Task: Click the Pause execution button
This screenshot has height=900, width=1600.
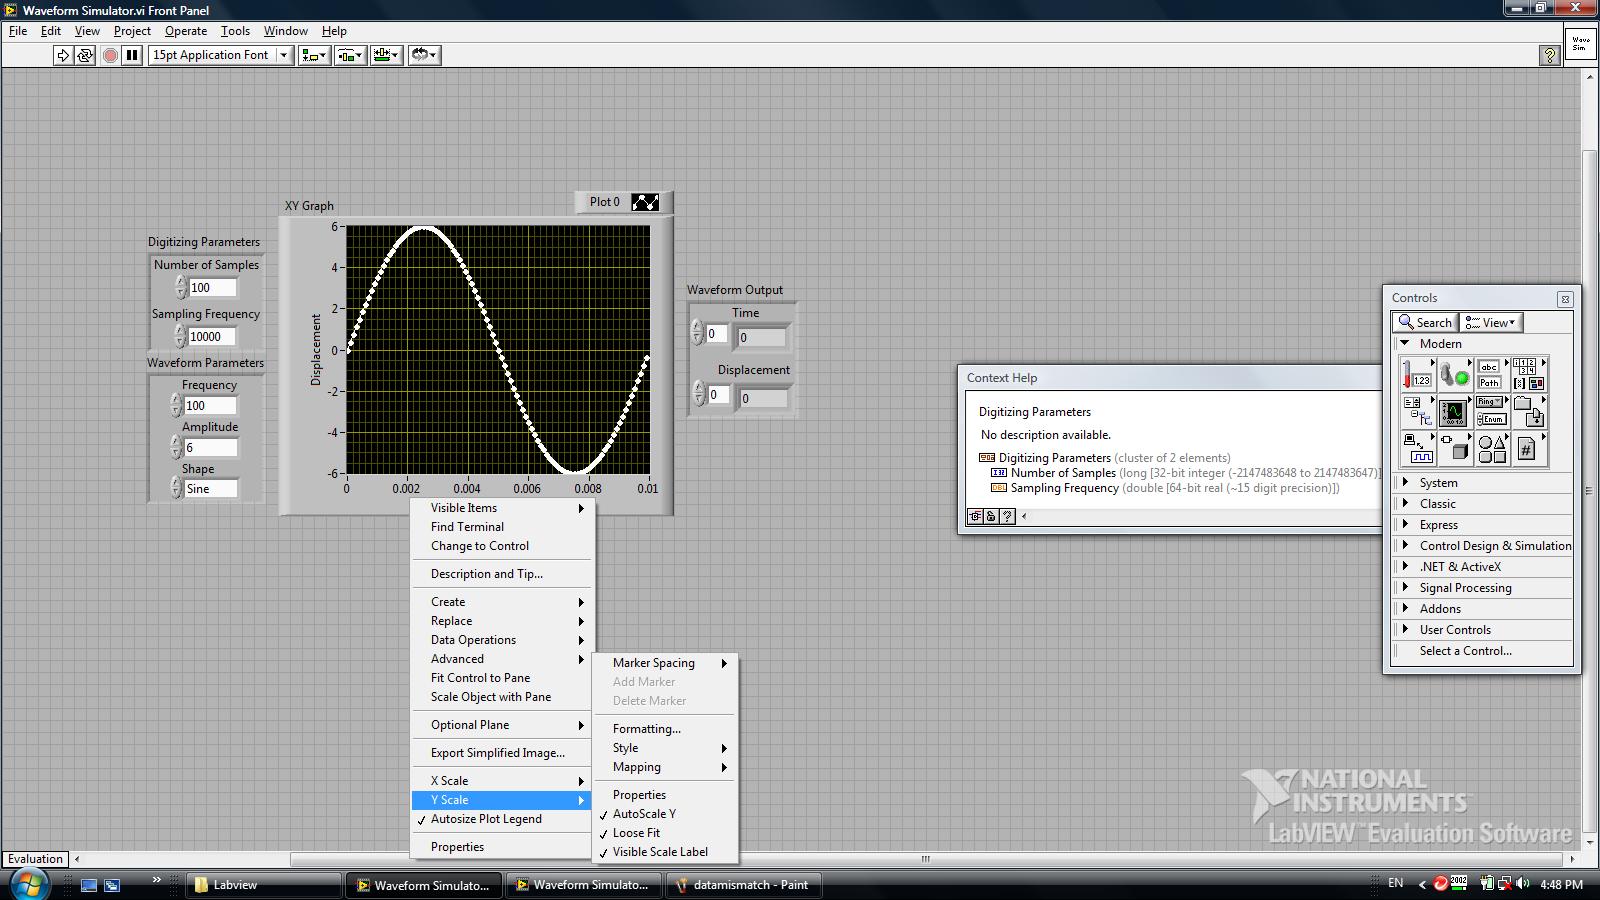Action: coord(131,55)
